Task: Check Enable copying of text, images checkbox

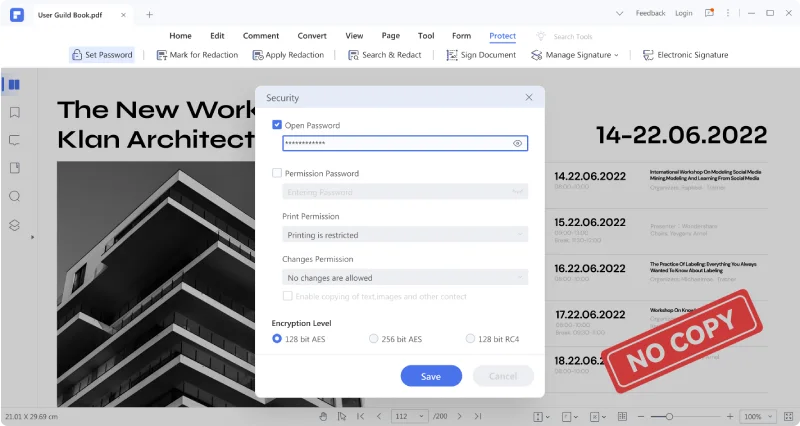Action: click(288, 296)
